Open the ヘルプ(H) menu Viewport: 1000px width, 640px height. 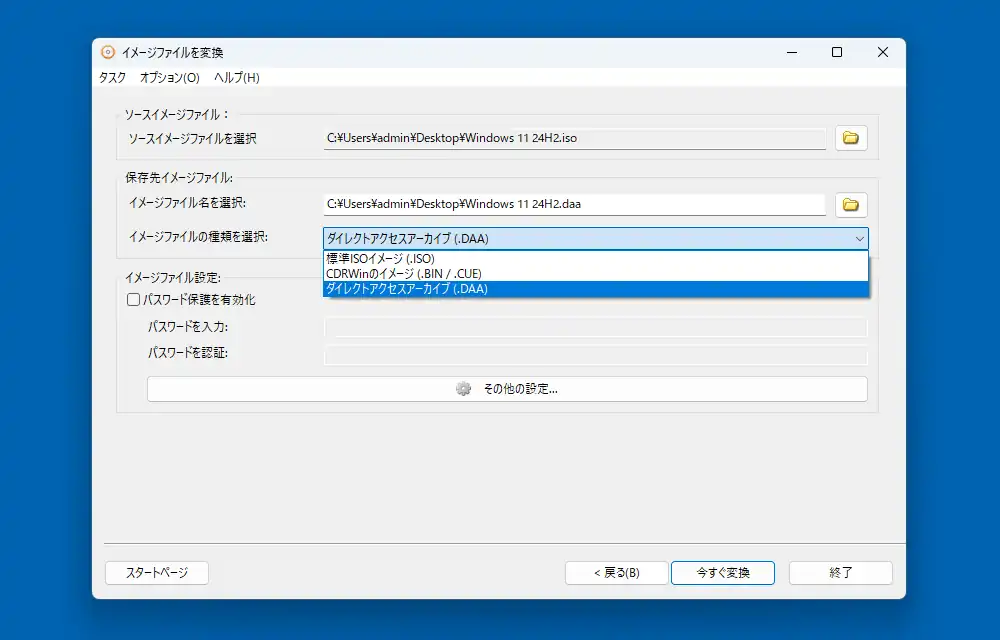[x=237, y=78]
